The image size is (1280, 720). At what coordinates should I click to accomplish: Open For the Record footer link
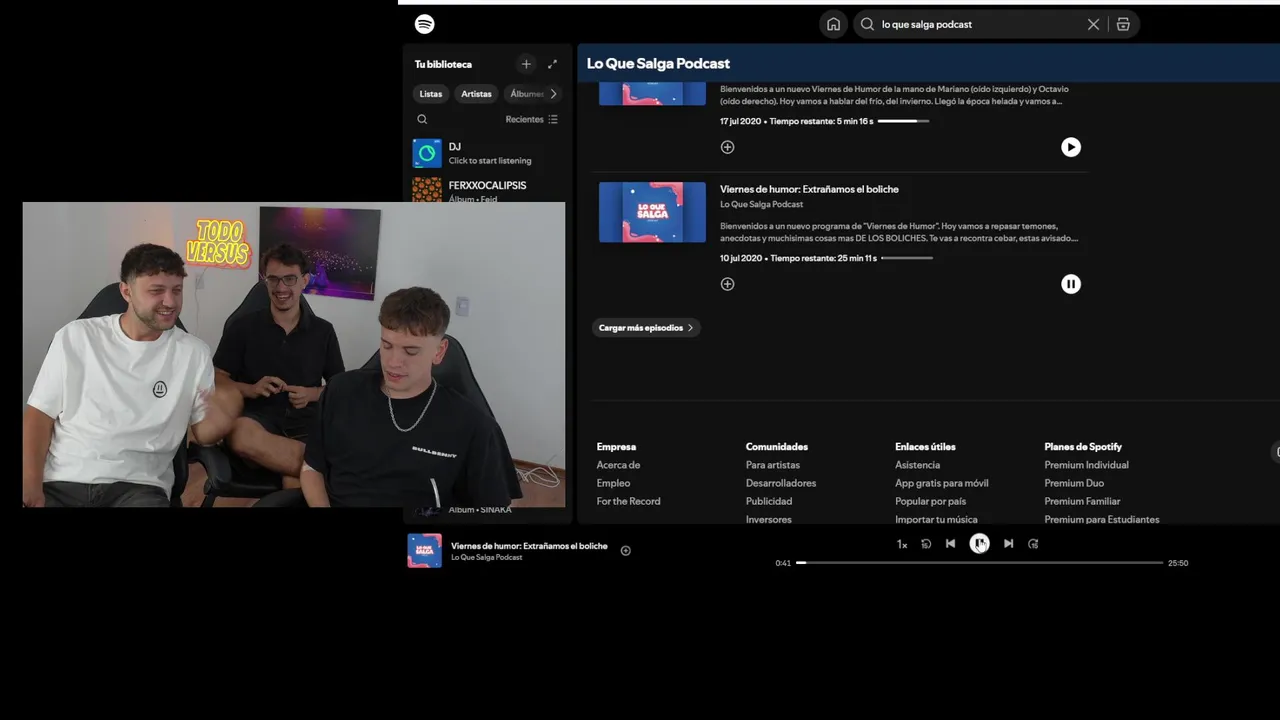628,501
